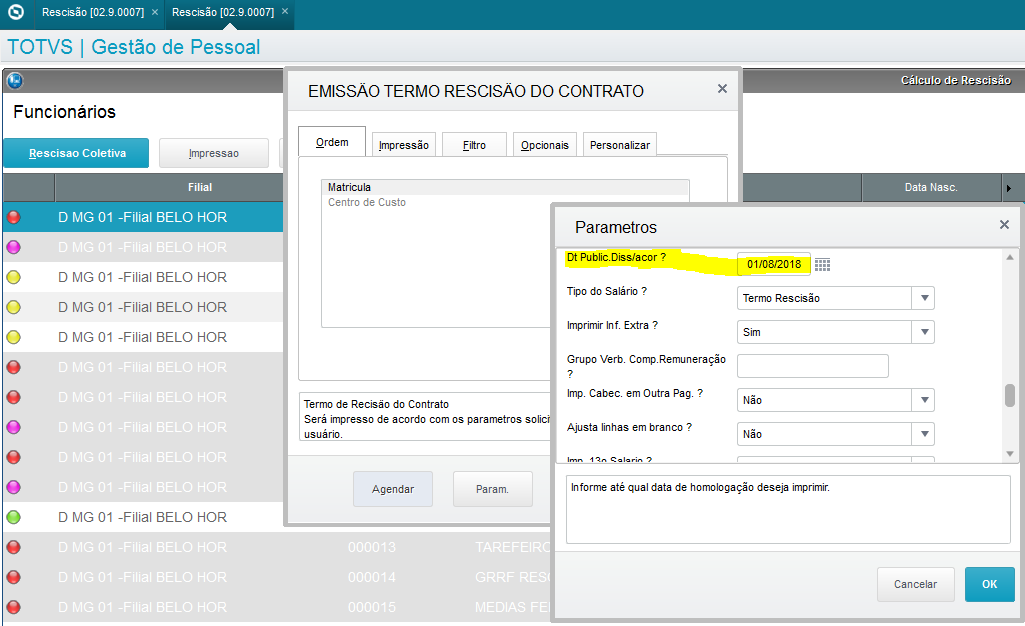Click the green status circle row
Screen dimensions: 1025x626
pos(144,517)
